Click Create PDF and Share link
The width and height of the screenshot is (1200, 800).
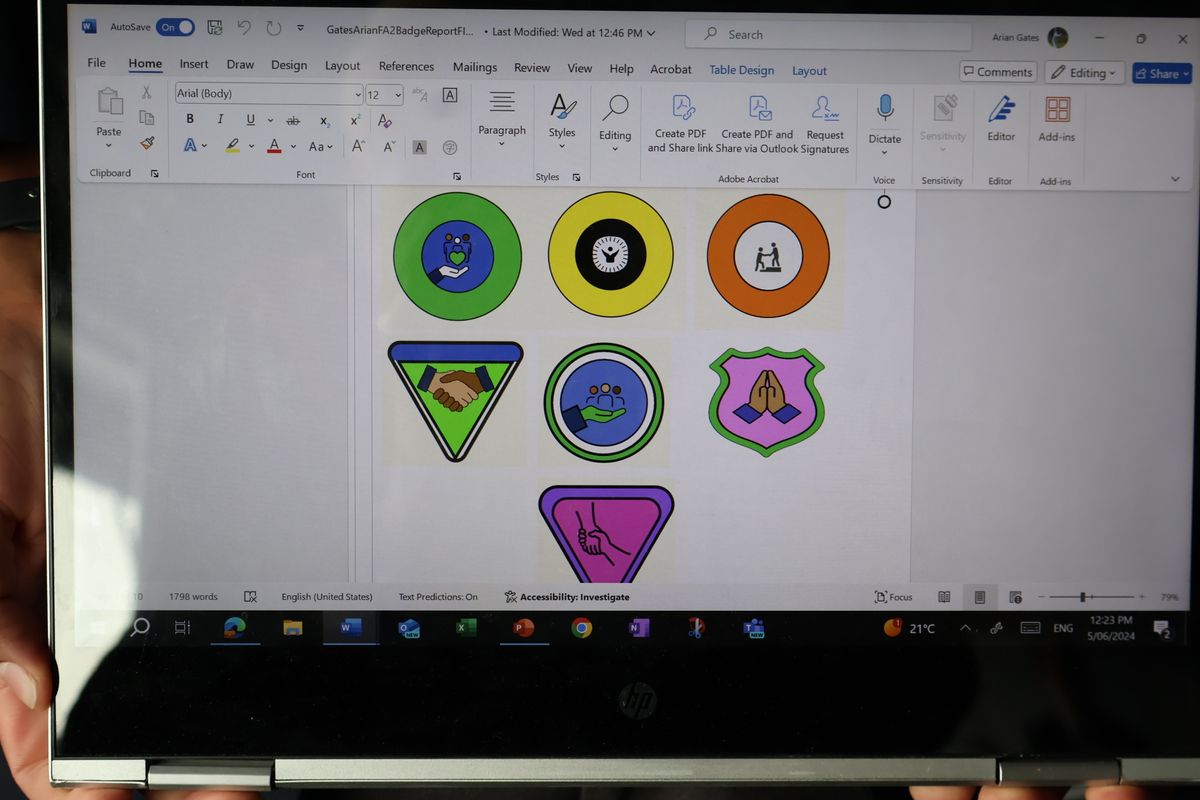pos(680,124)
